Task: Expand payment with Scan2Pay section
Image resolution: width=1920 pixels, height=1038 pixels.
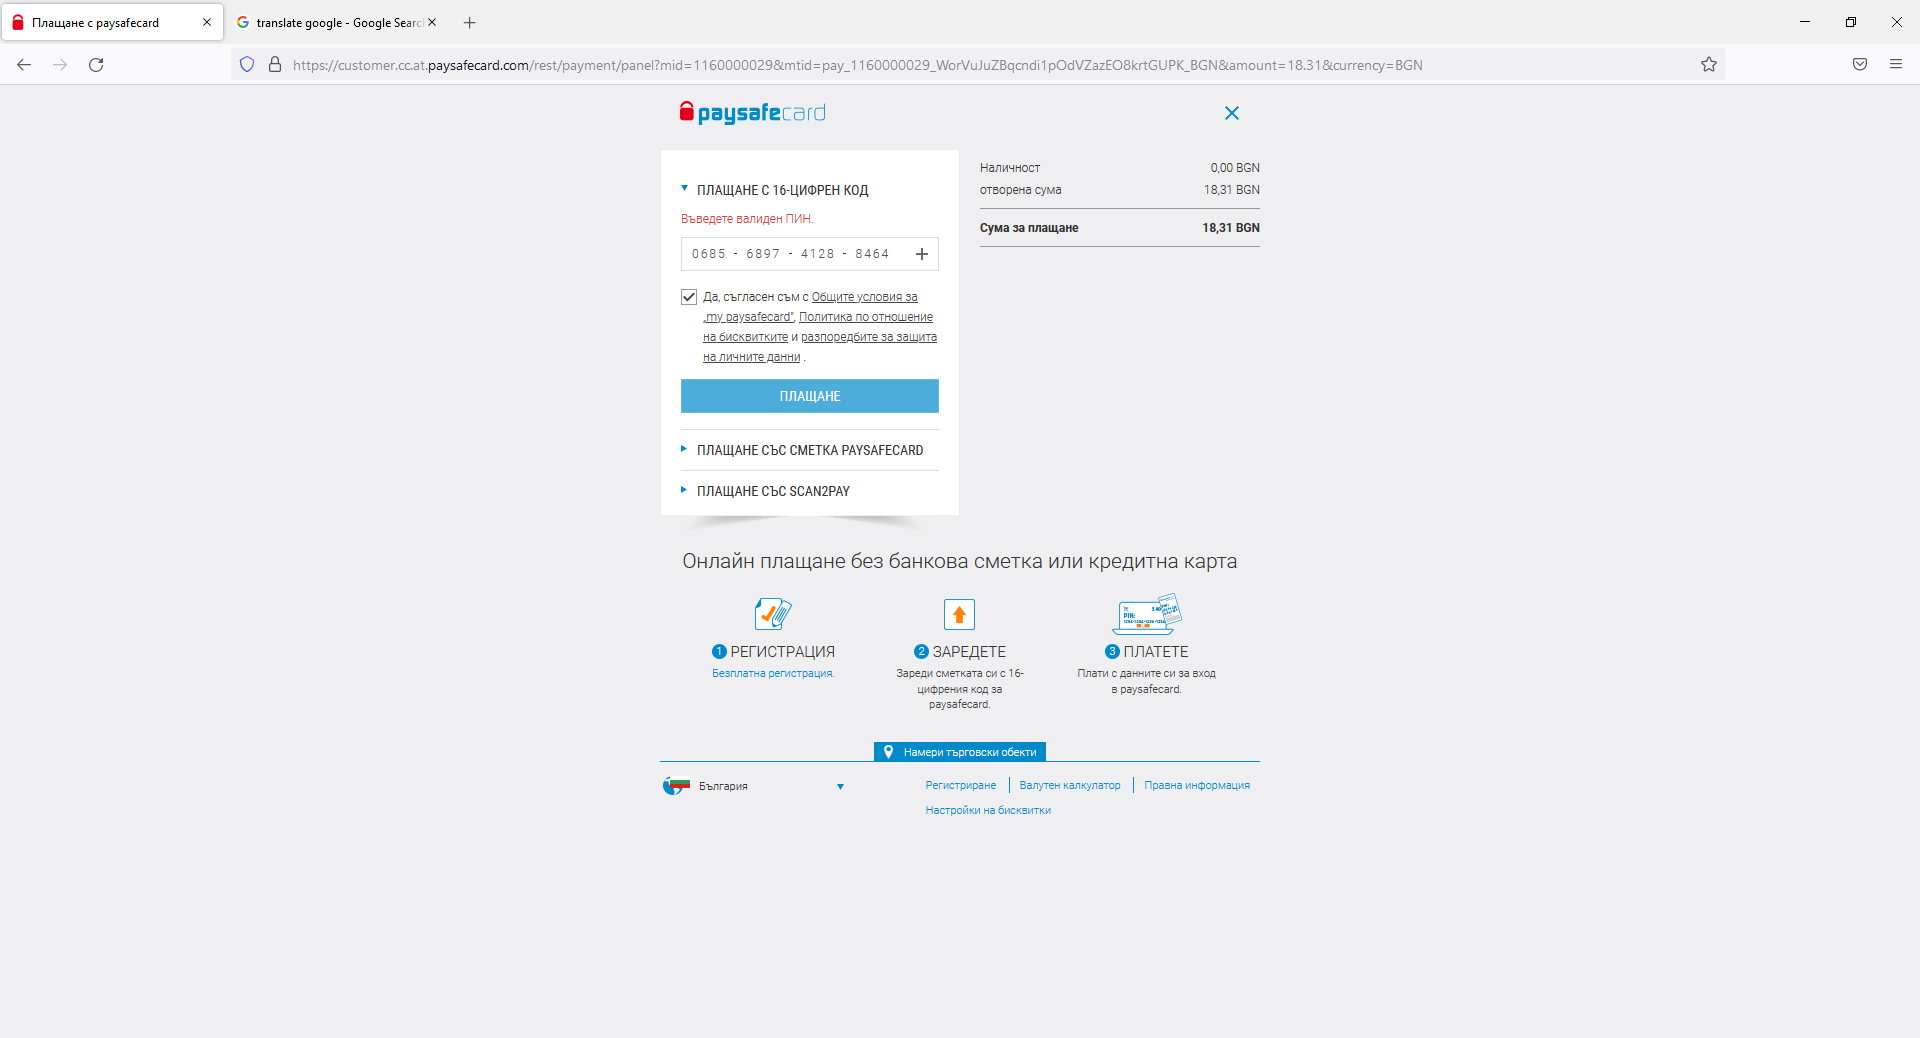Action: (765, 491)
